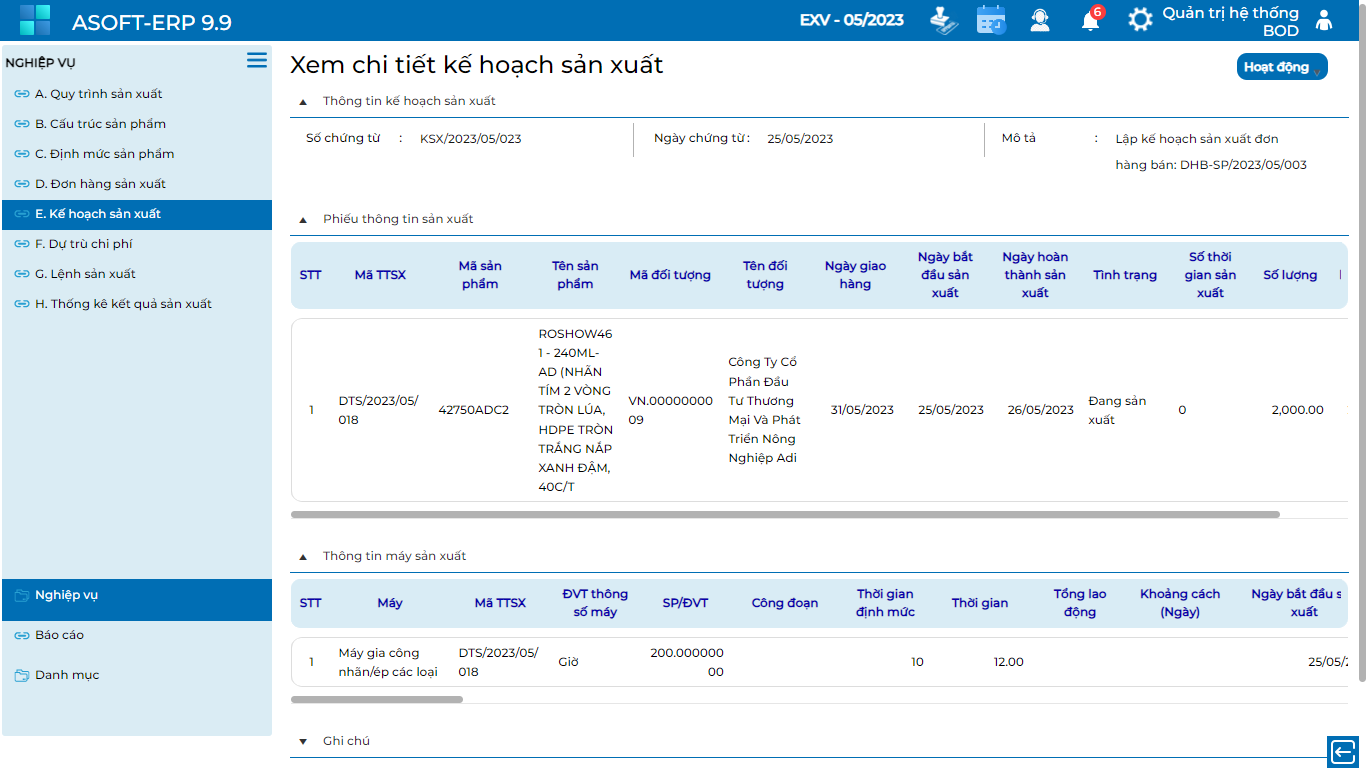Viewport: 1366px width, 768px height.
Task: Click the user profile icon
Action: [1324, 20]
